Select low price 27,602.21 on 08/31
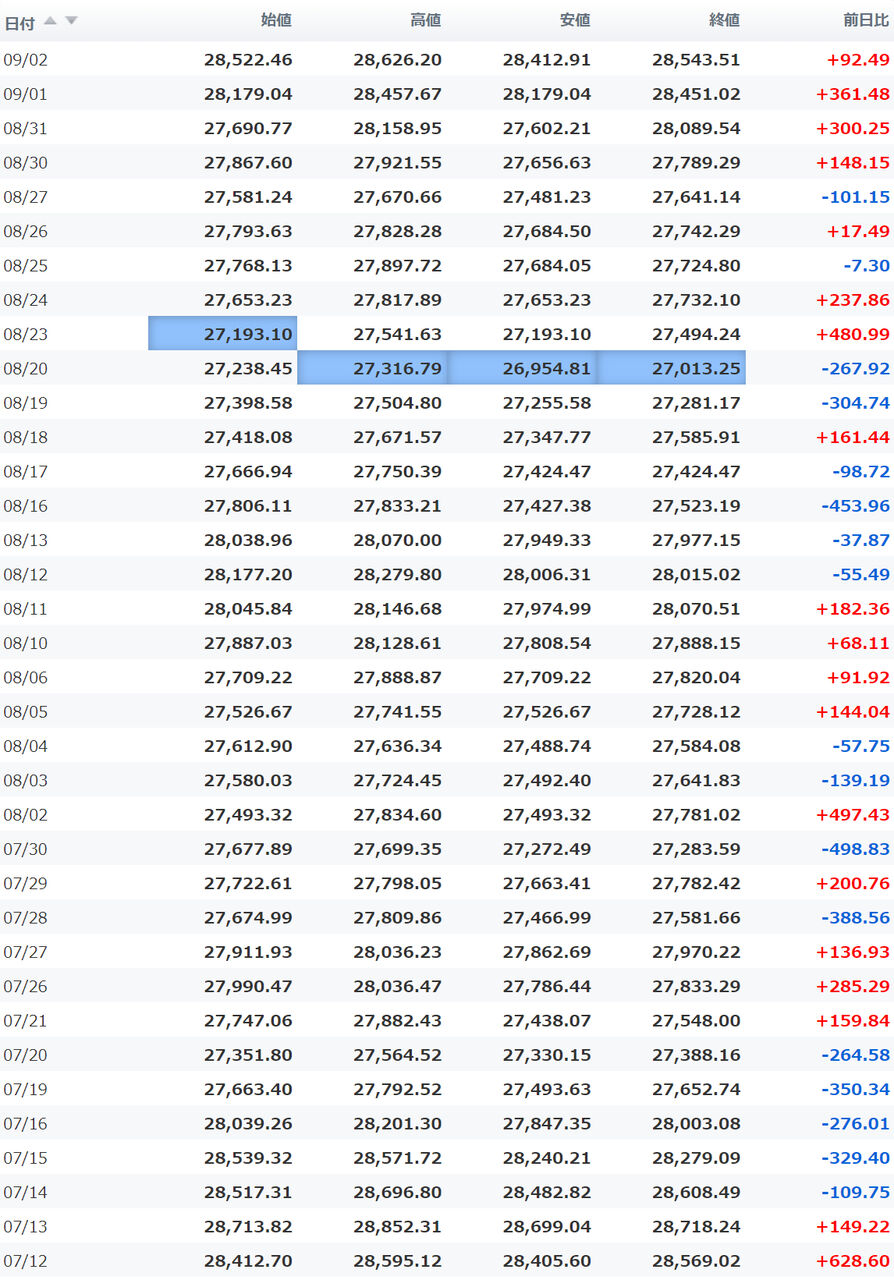The width and height of the screenshot is (894, 1280). 547,128
